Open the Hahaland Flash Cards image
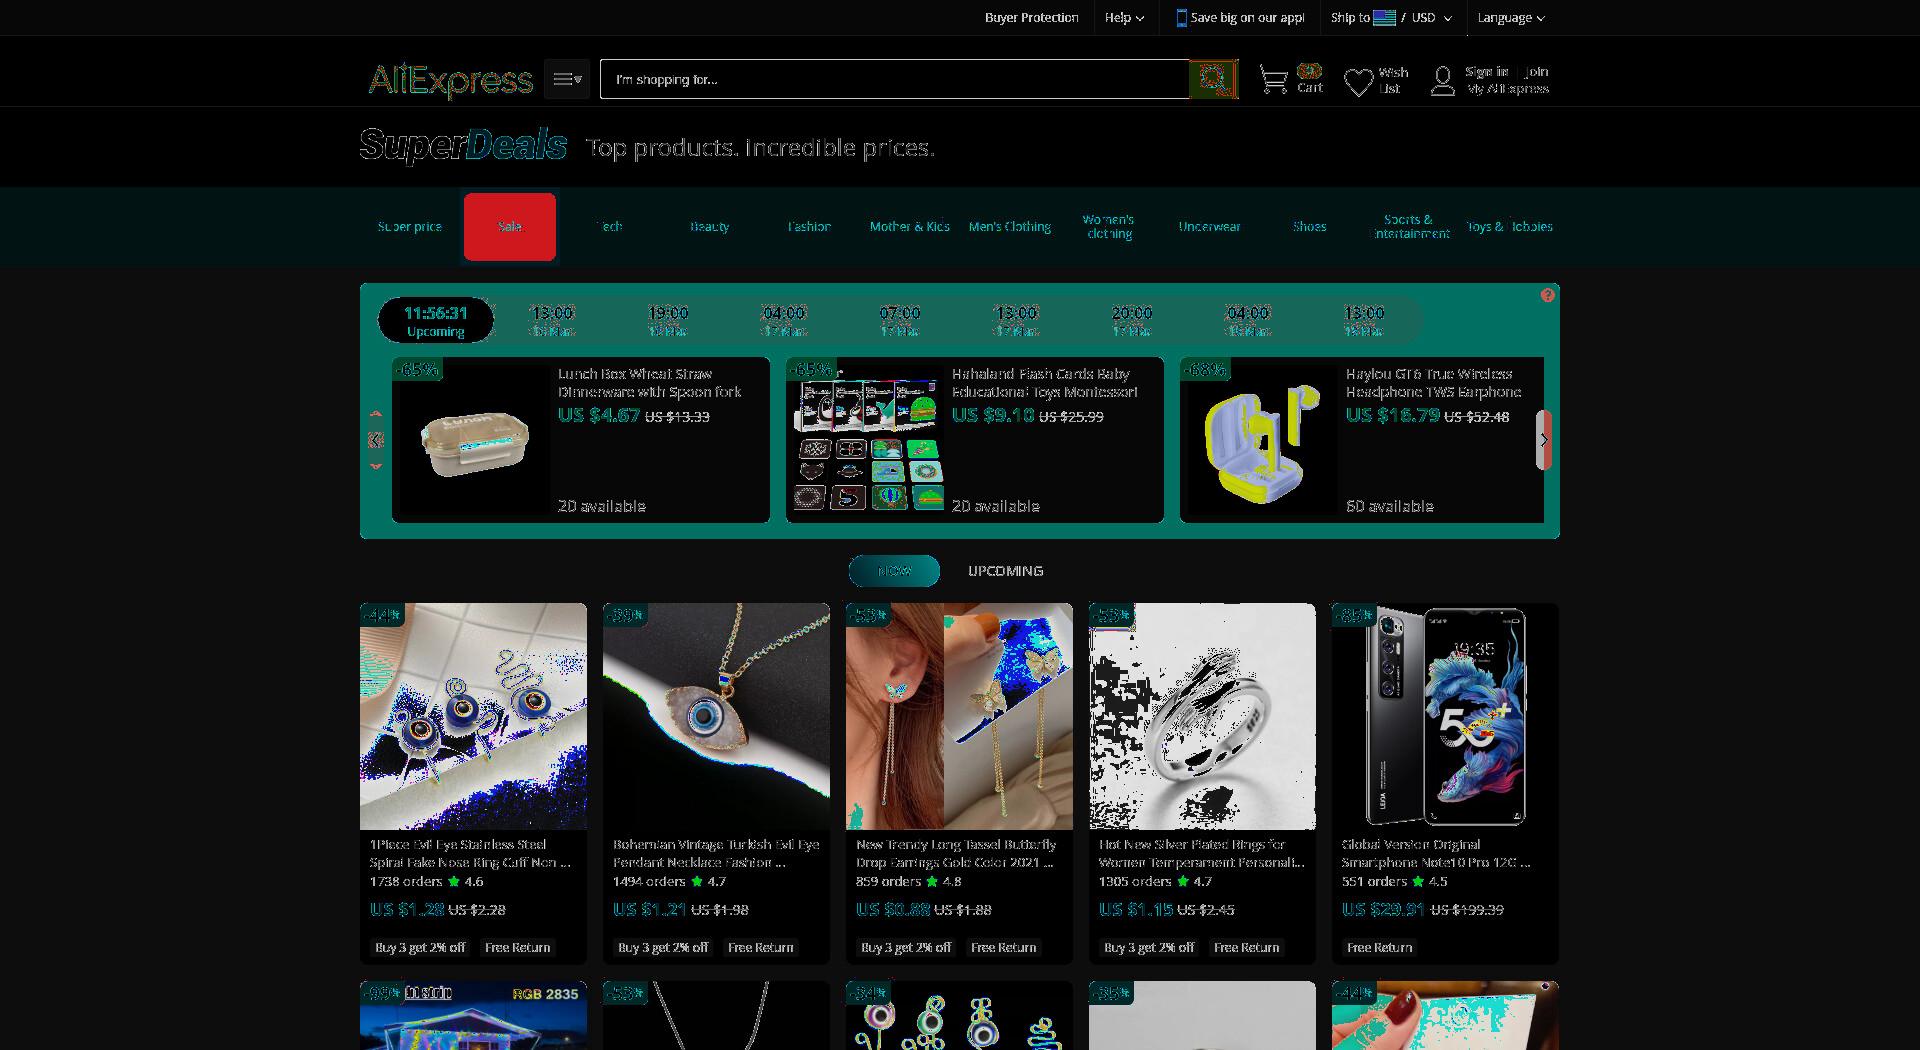Screen dimensions: 1920x1050 (x=868, y=440)
